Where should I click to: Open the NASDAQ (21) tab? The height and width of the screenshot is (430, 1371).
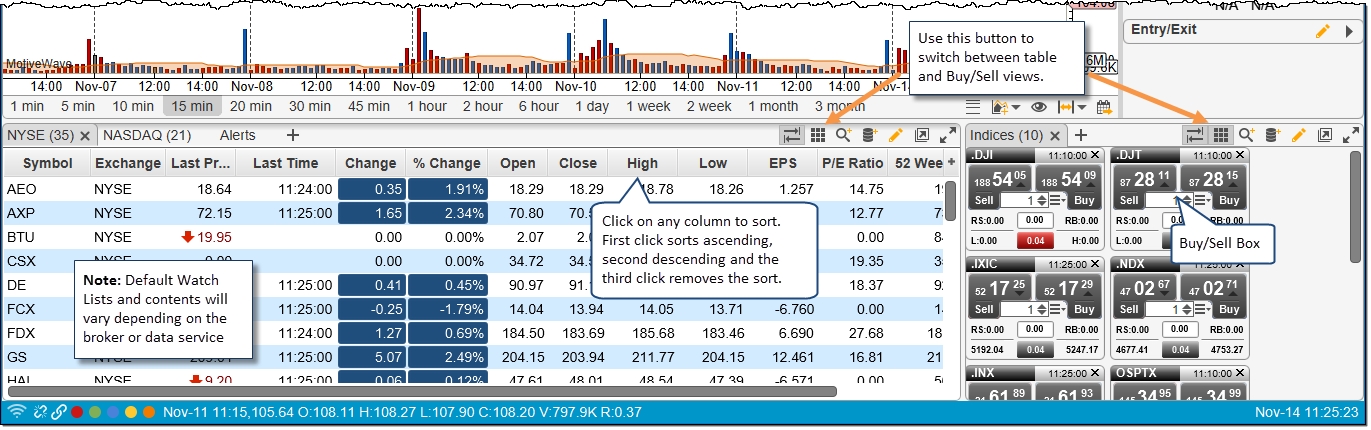(x=147, y=135)
